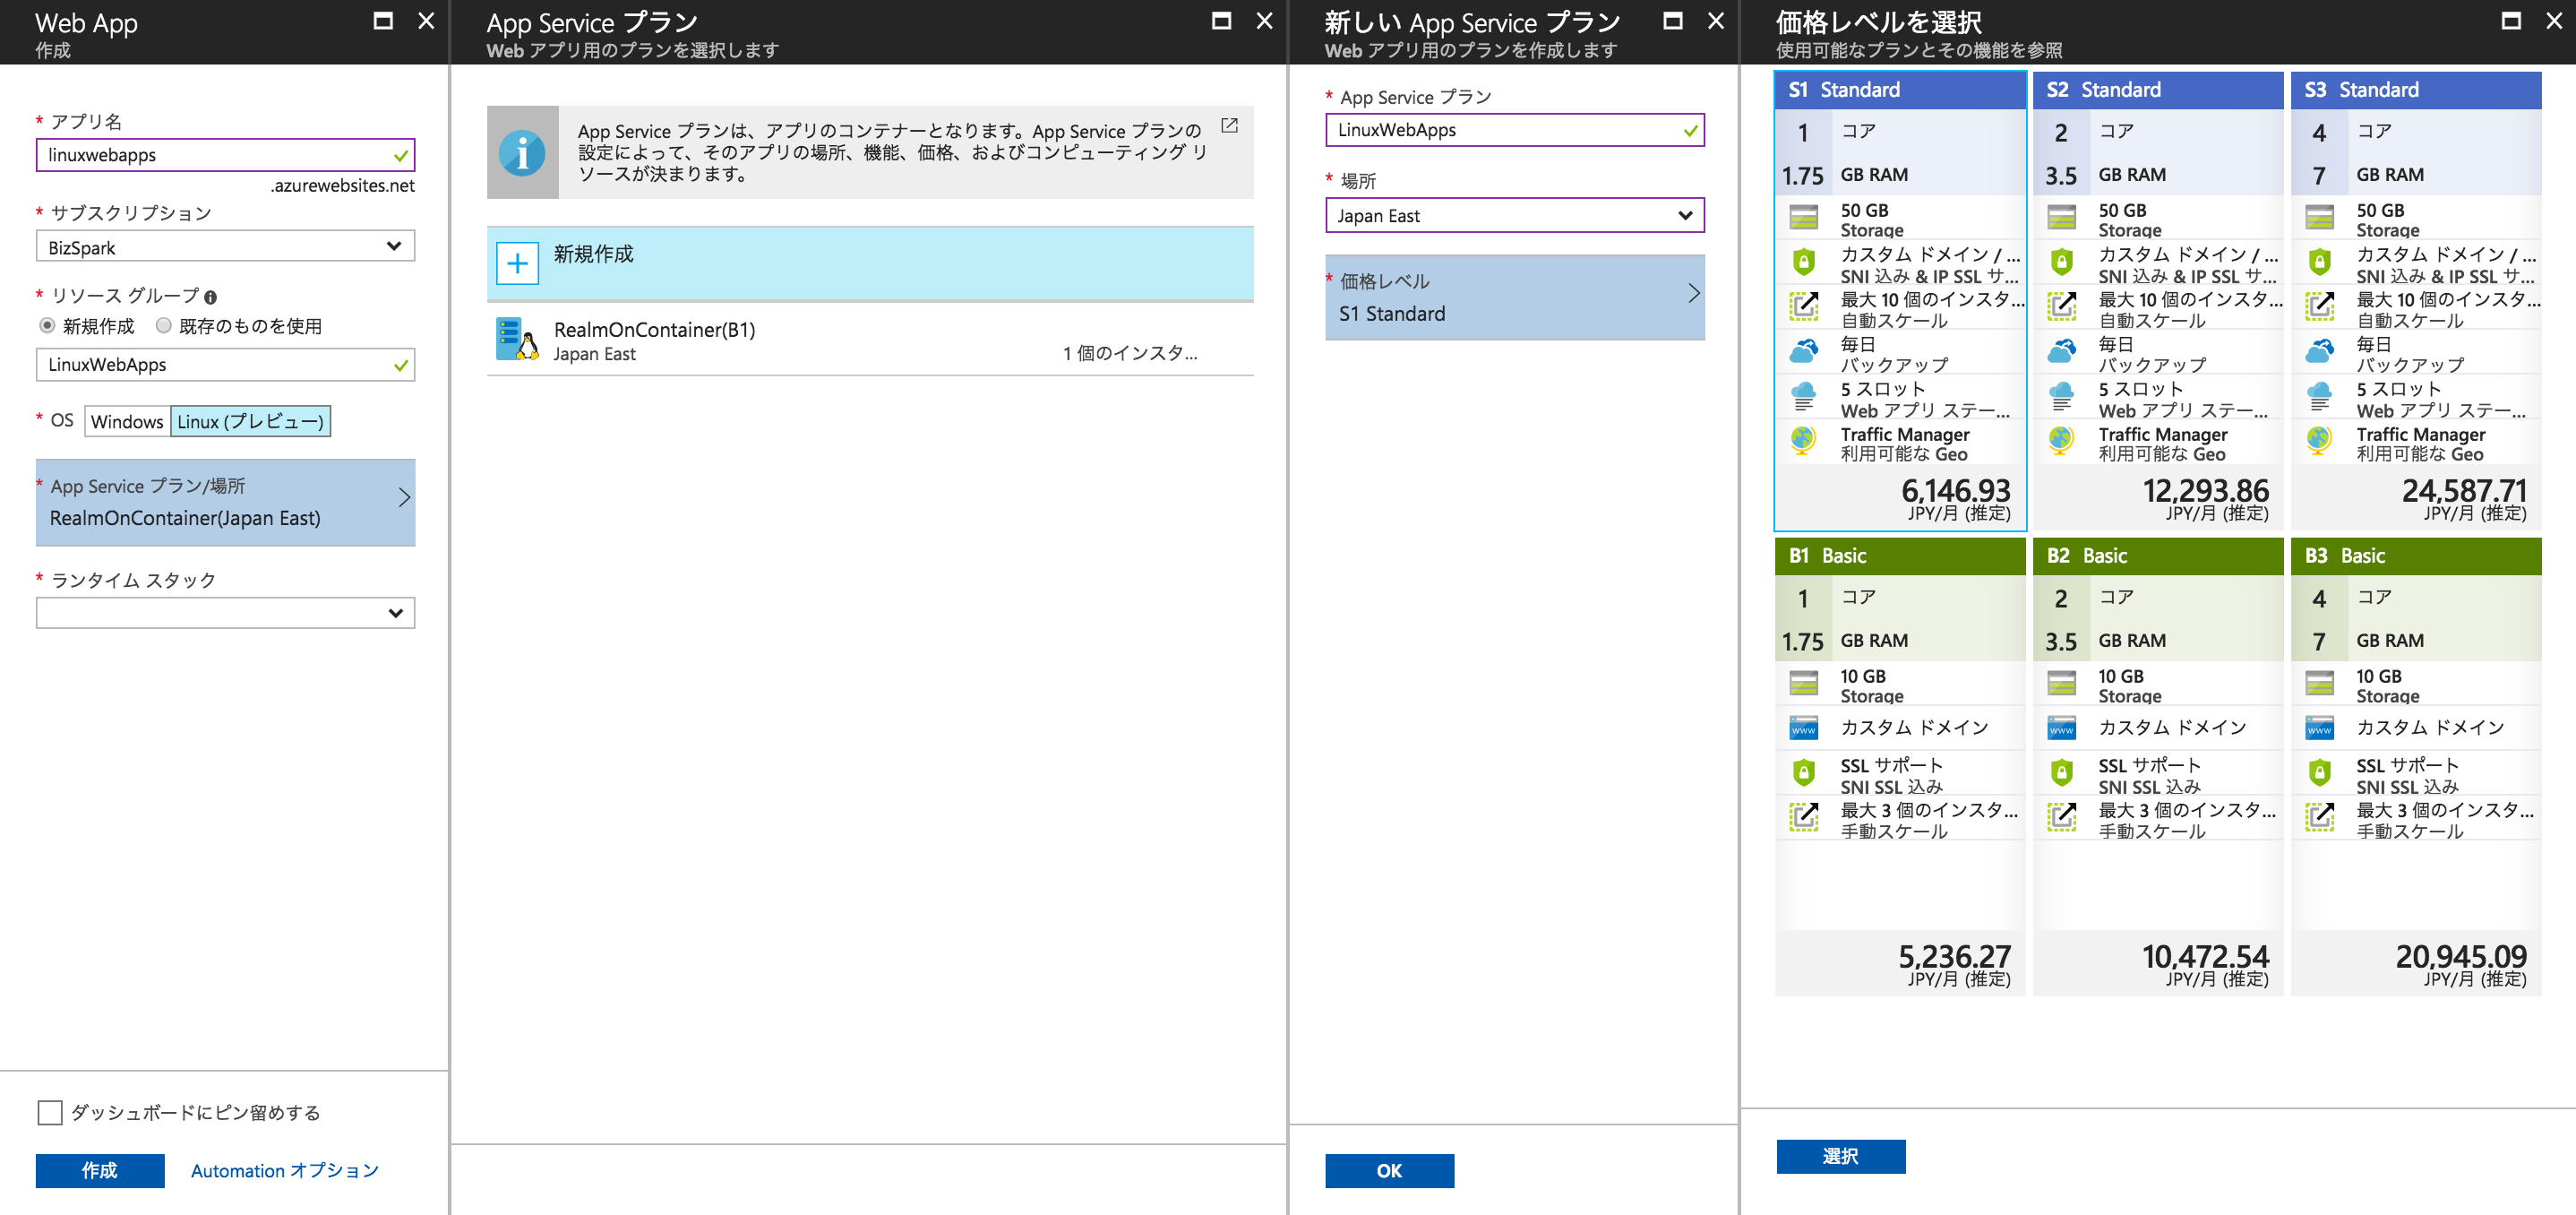
Task: Select the S3 Standard pricing tier header
Action: click(2416, 90)
